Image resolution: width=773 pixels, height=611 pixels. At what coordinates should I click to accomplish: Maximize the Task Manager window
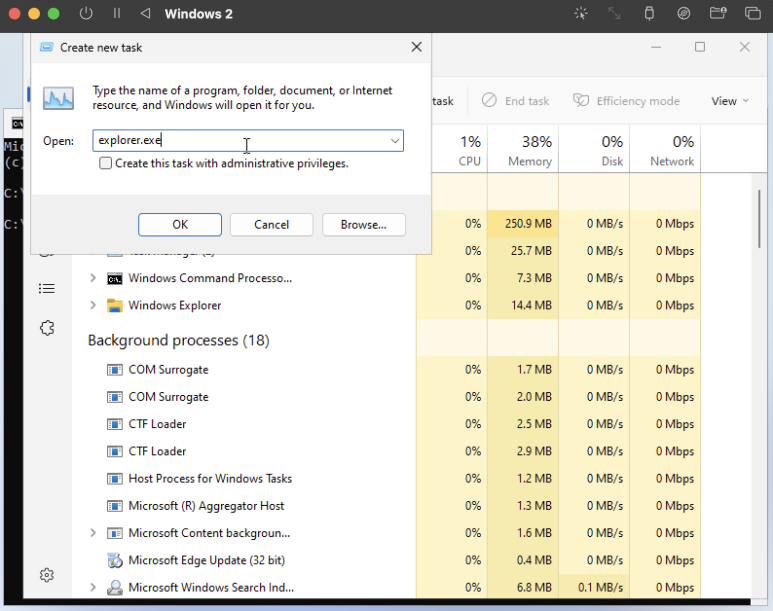click(700, 47)
